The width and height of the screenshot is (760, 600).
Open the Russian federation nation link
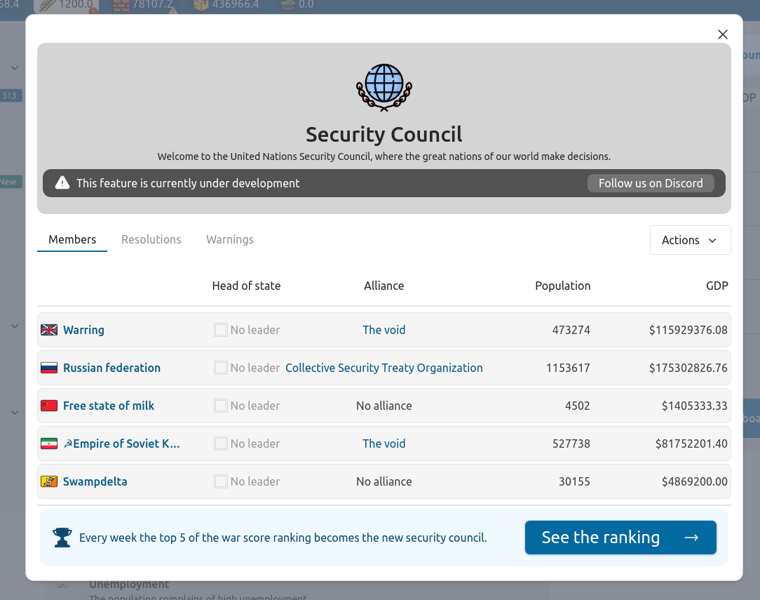pos(111,368)
